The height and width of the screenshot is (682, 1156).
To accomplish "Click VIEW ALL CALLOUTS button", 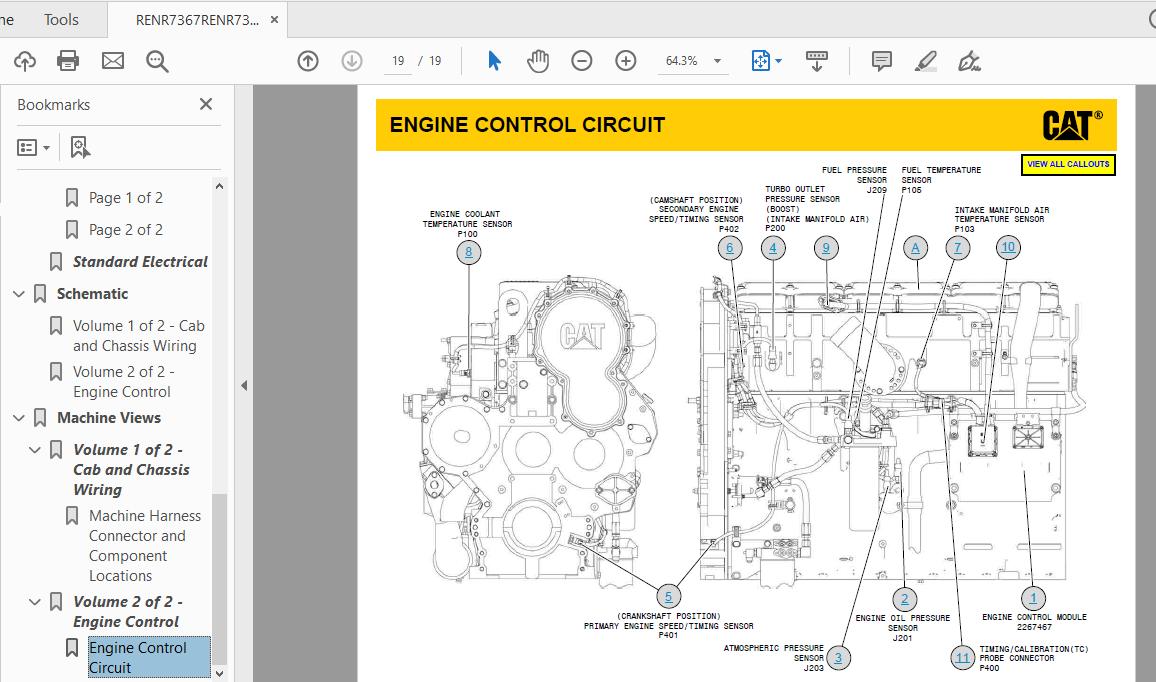I will (x=1068, y=164).
